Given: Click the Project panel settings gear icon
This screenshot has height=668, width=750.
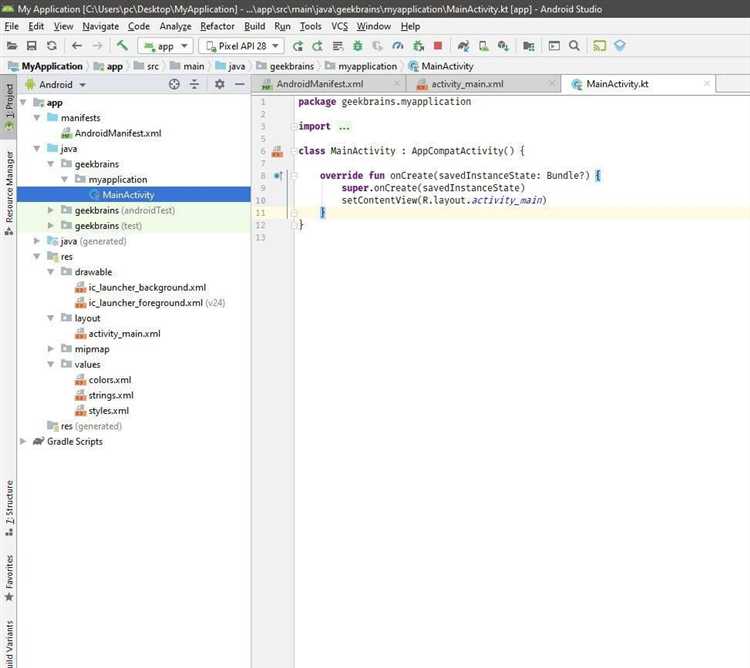Looking at the screenshot, I should pyautogui.click(x=220, y=85).
